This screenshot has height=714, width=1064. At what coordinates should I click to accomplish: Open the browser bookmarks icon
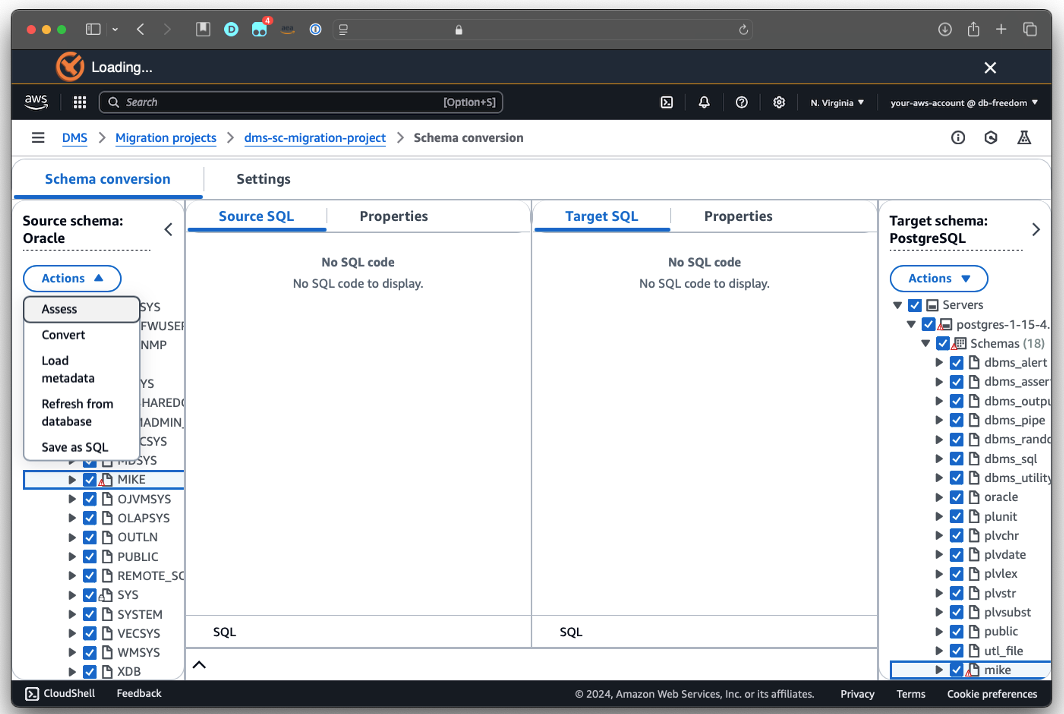[x=203, y=29]
